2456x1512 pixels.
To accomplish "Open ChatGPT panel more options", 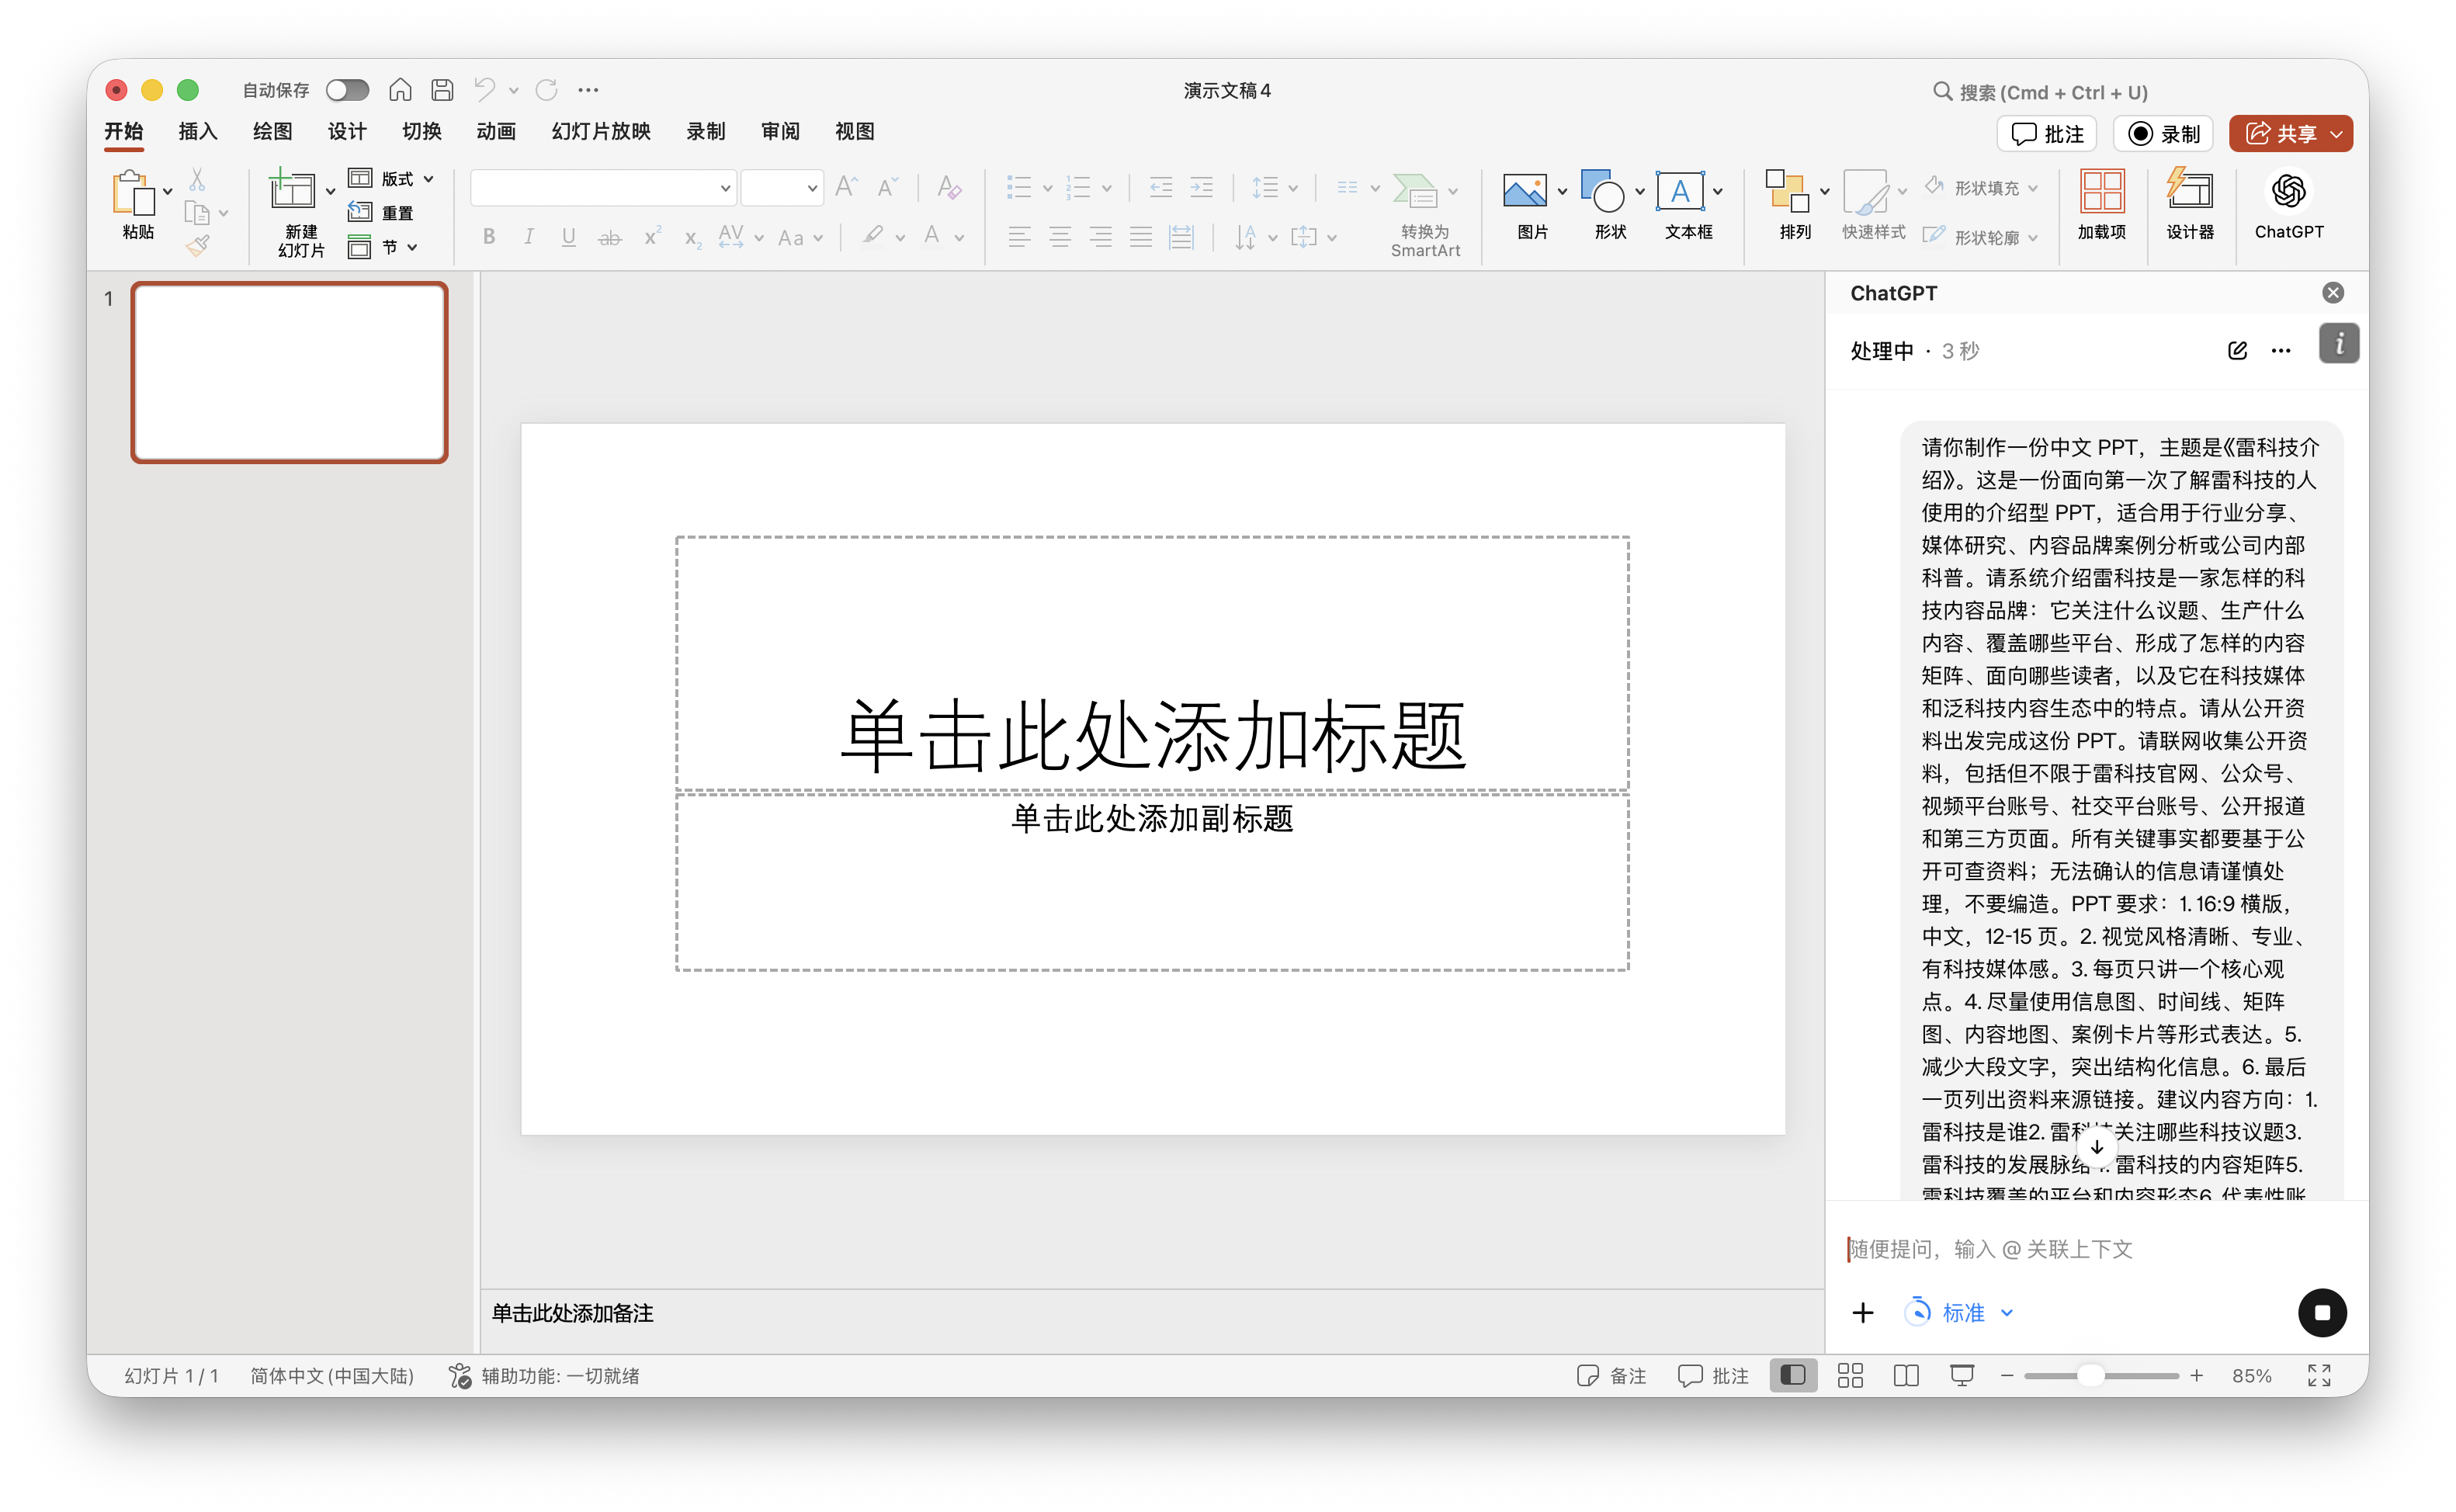I will [x=2280, y=350].
